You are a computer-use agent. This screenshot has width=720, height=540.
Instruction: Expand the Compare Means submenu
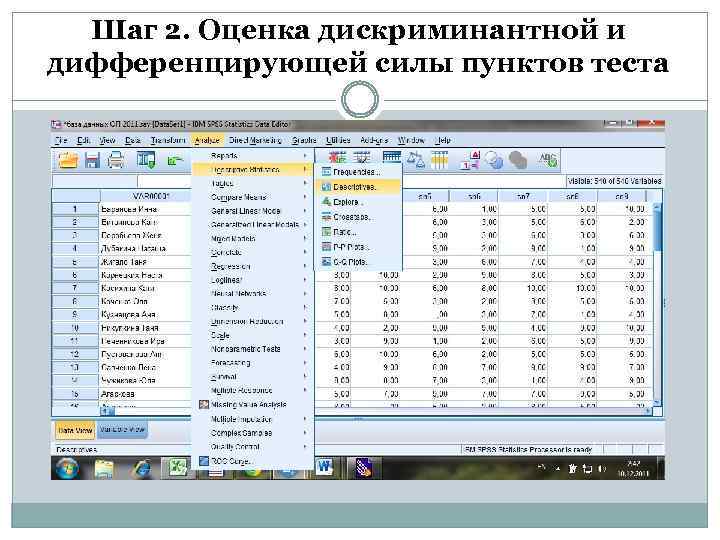pos(253,197)
